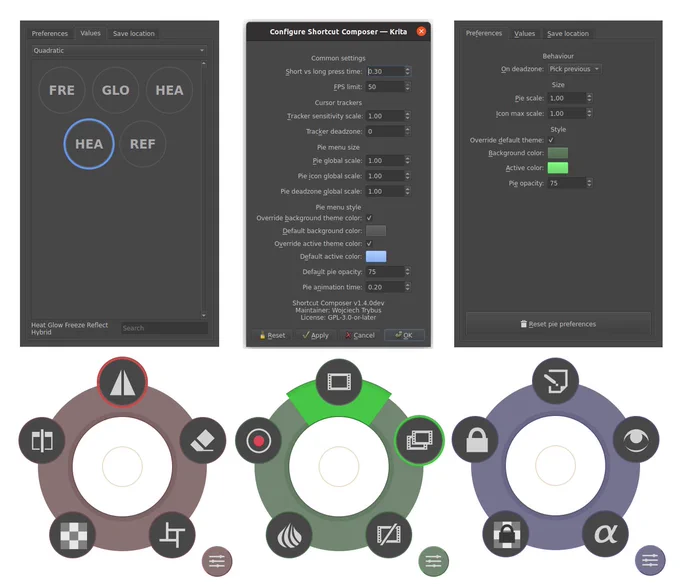Open the On deadzone Pick previous dropdown
The height and width of the screenshot is (585, 680).
[574, 69]
